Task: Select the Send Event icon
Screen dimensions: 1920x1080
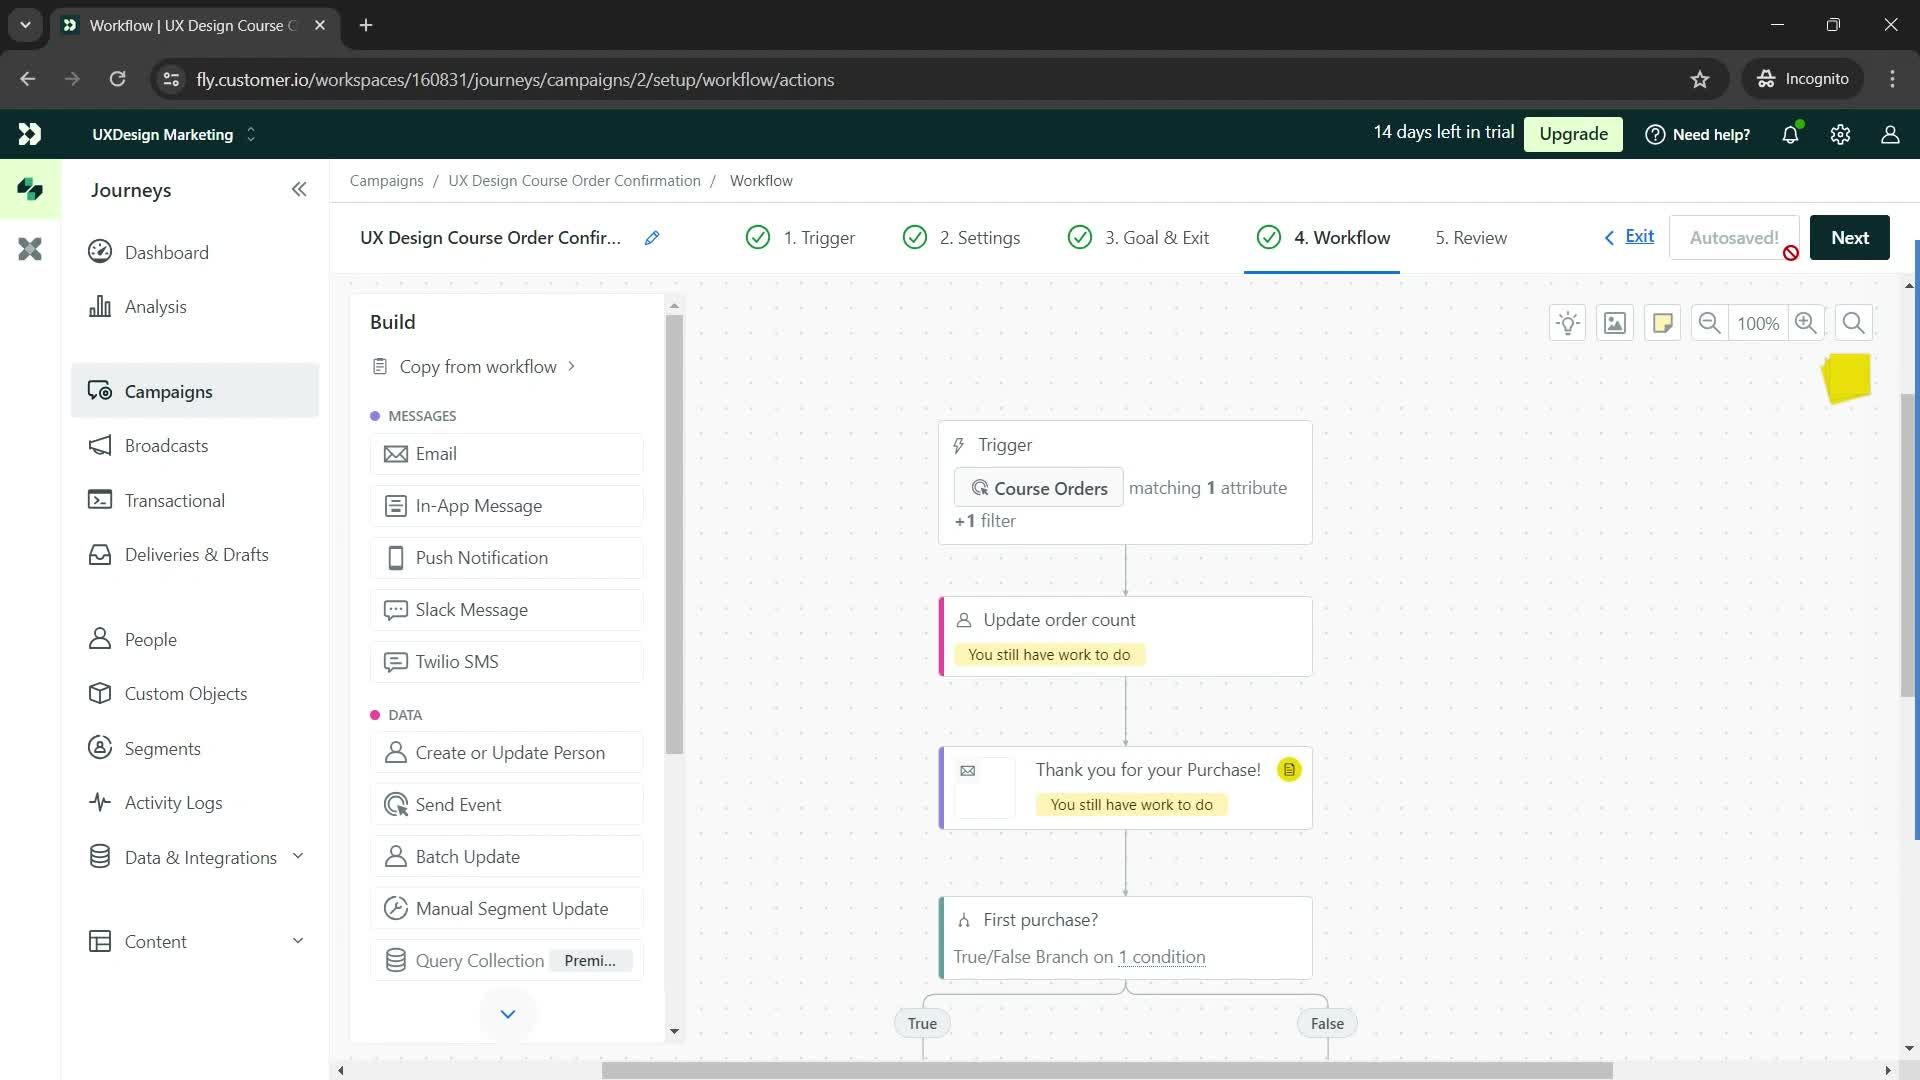Action: [x=394, y=804]
